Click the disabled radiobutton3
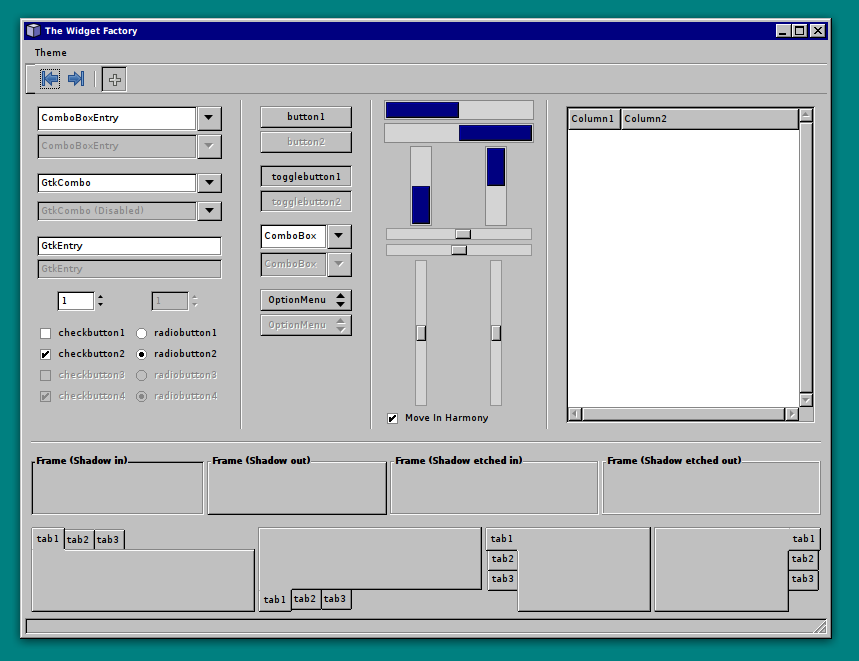Image resolution: width=859 pixels, height=661 pixels. (x=141, y=375)
